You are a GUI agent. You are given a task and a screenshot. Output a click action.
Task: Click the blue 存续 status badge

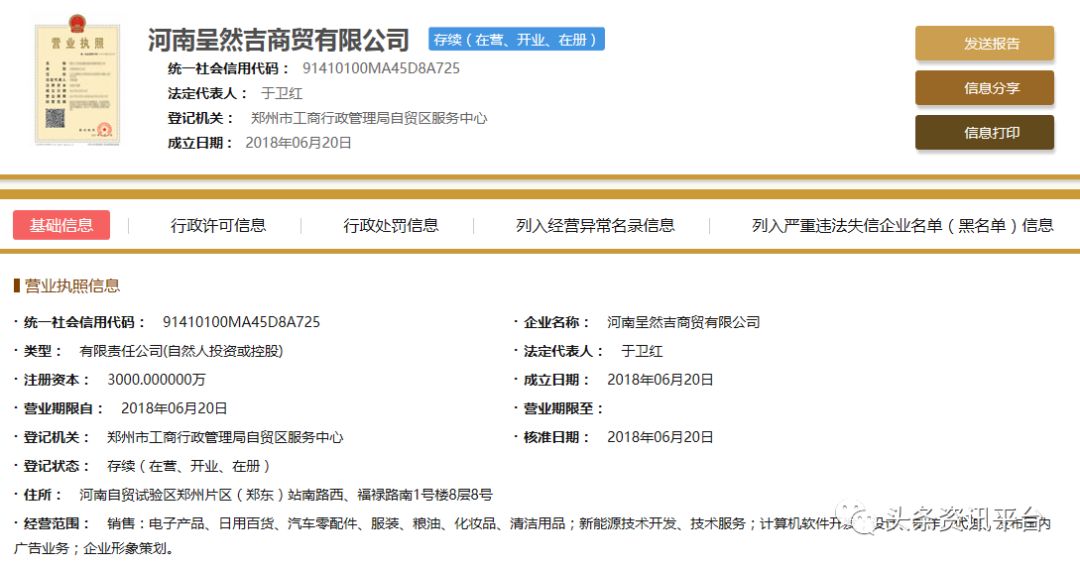coord(517,40)
